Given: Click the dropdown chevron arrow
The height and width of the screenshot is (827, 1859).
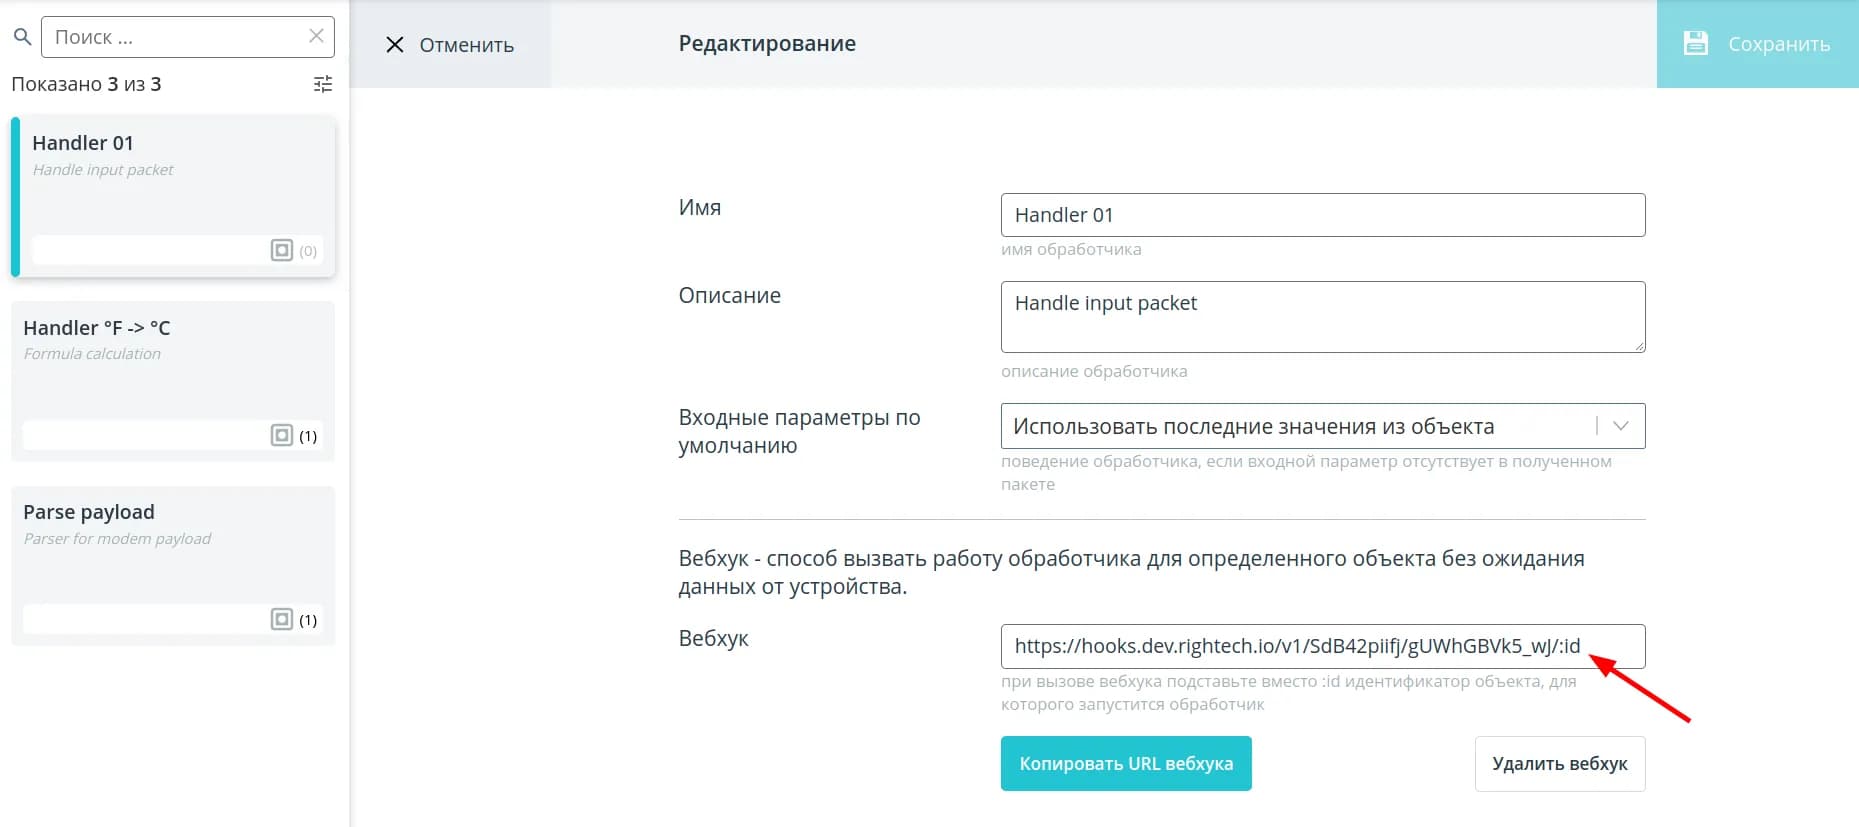Looking at the screenshot, I should point(1621,426).
